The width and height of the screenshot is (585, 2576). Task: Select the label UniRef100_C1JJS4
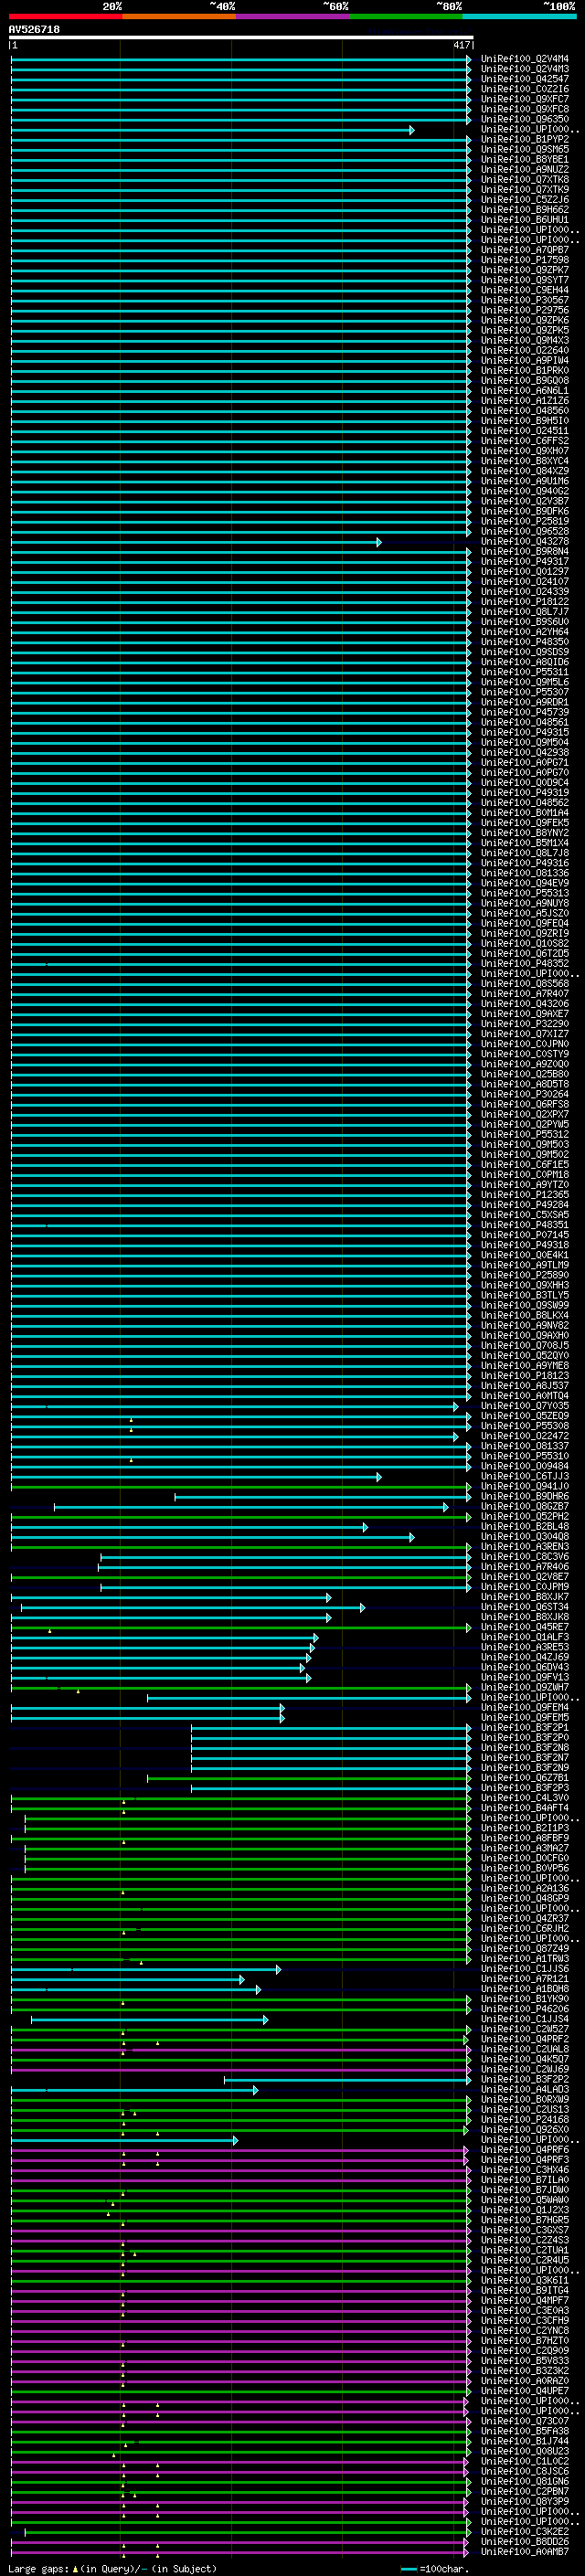click(x=524, y=2019)
